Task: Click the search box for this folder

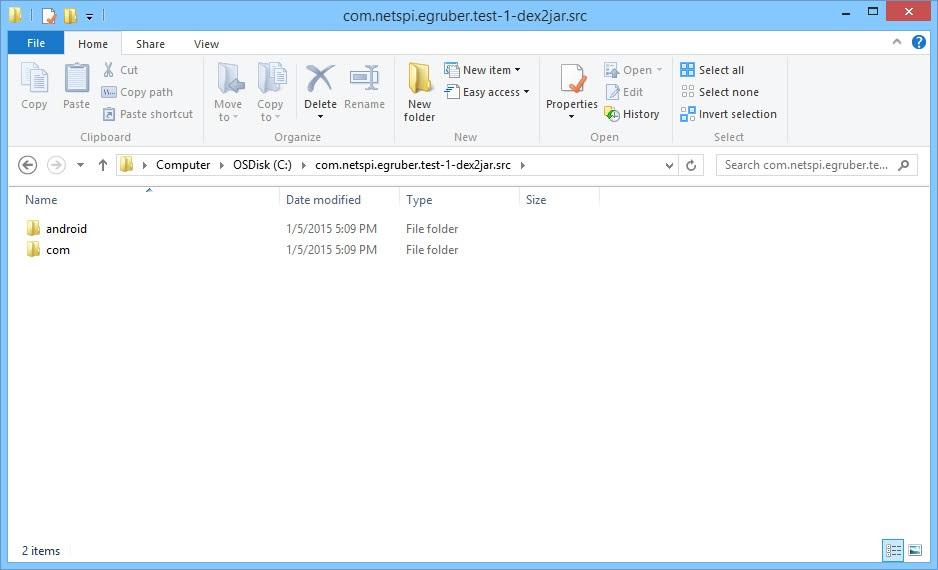Action: pyautogui.click(x=806, y=165)
